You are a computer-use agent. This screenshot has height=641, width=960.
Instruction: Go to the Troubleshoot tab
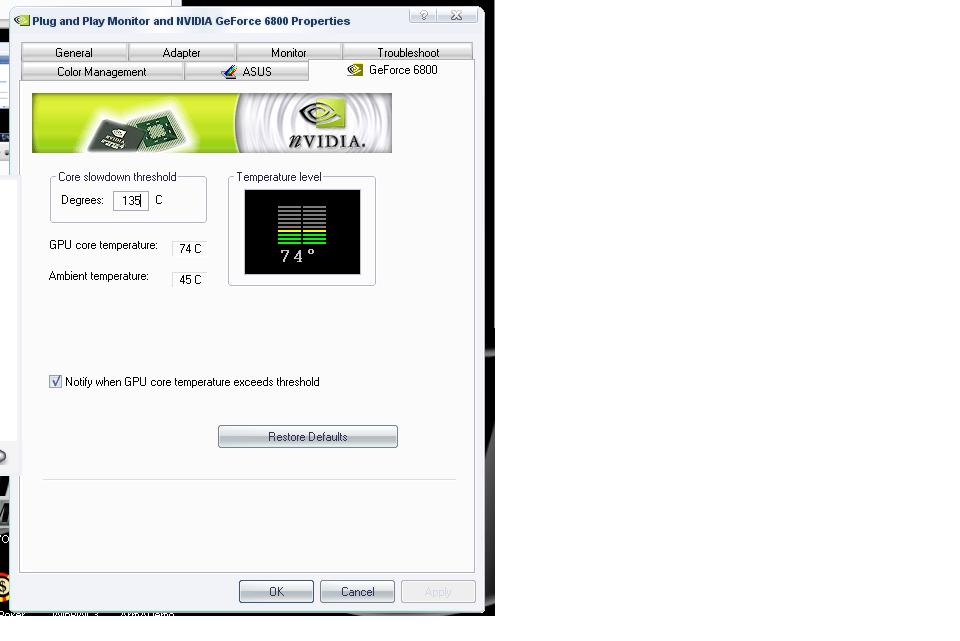point(408,53)
